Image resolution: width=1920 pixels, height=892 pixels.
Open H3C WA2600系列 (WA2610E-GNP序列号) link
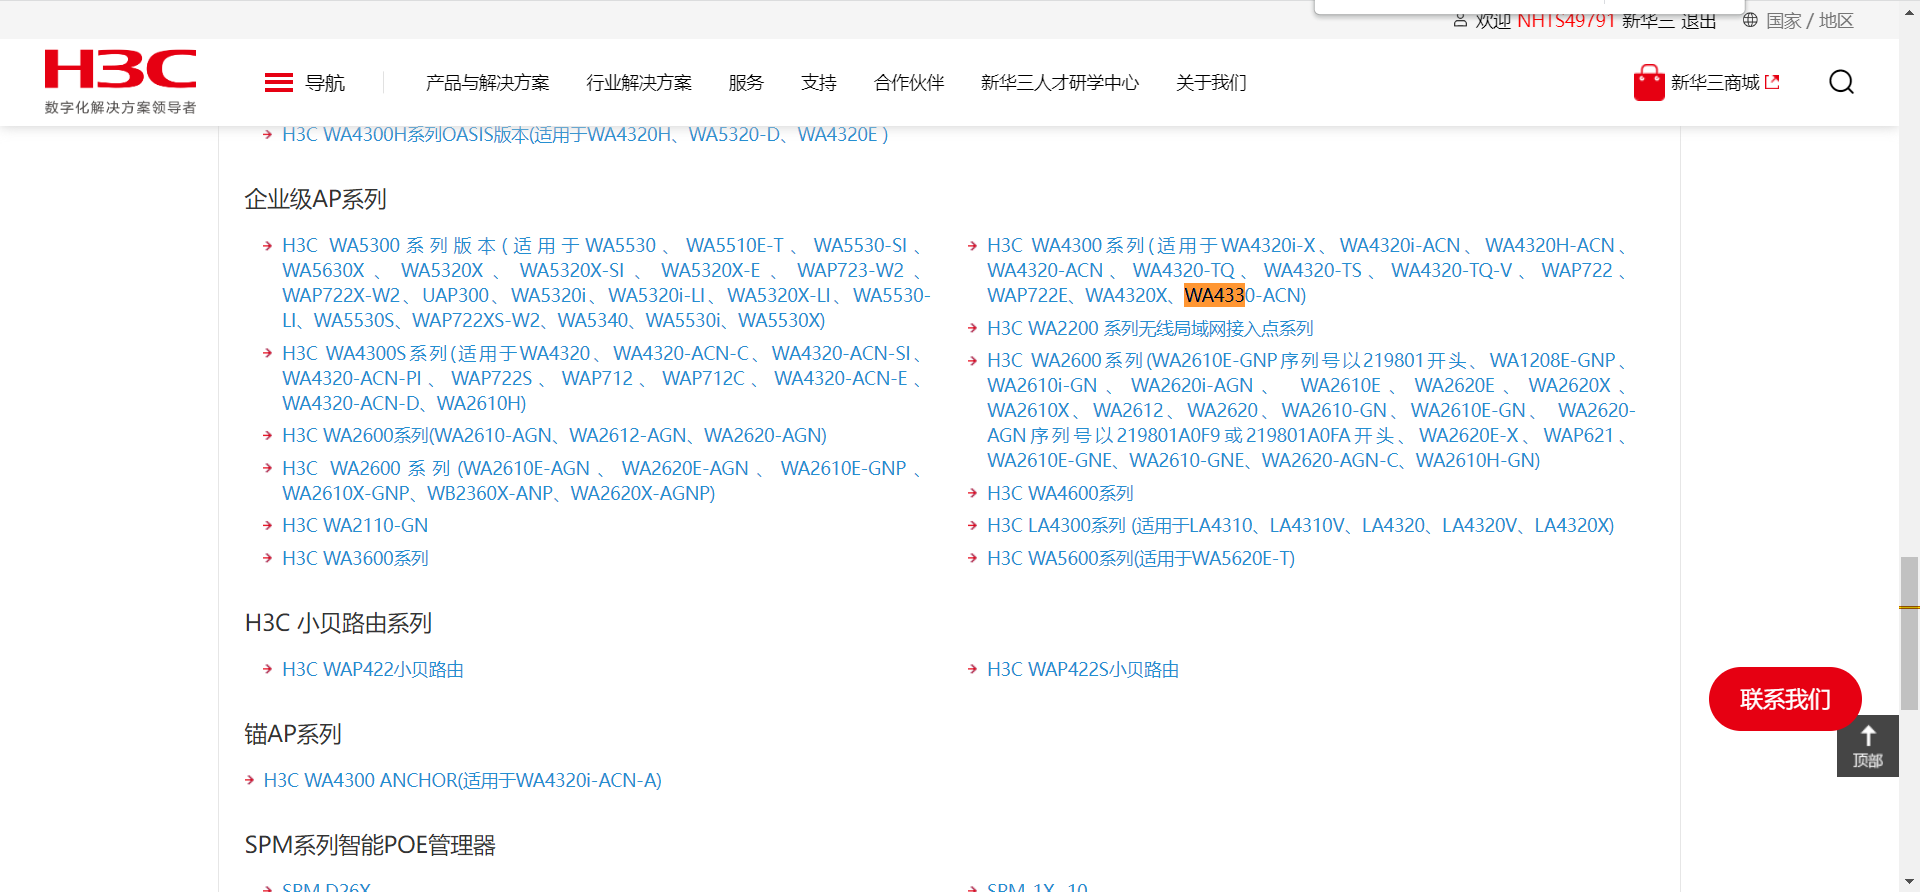(x=1311, y=410)
